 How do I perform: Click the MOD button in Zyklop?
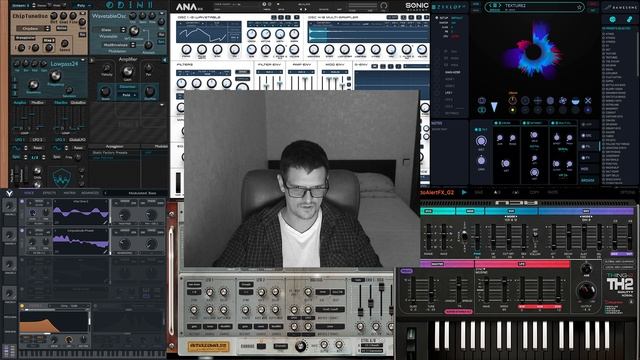coord(584,169)
